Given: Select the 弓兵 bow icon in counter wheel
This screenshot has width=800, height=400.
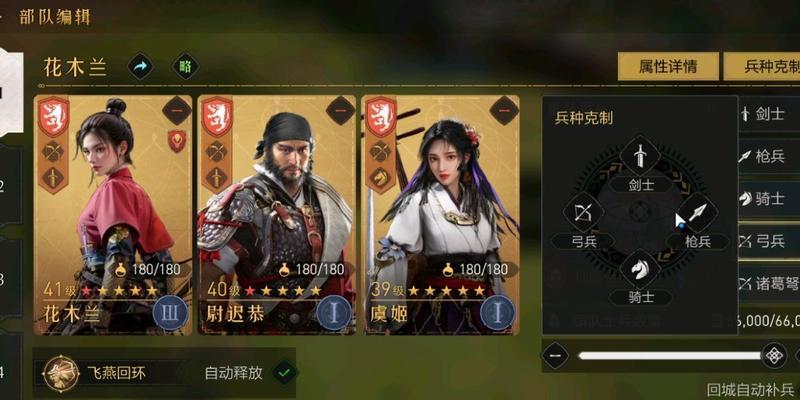Looking at the screenshot, I should click(x=583, y=212).
